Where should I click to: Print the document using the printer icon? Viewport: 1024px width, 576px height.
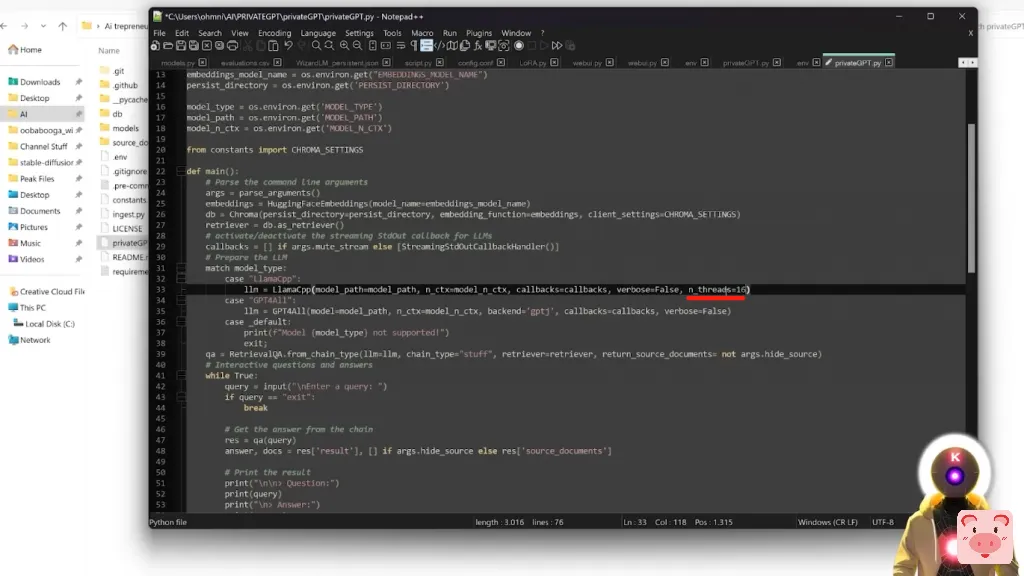[x=232, y=46]
